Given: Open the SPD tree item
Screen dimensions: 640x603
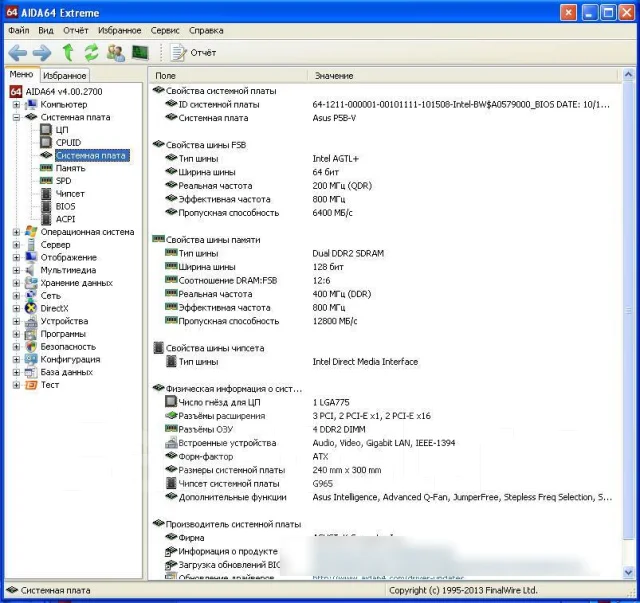Looking at the screenshot, I should coord(63,181).
